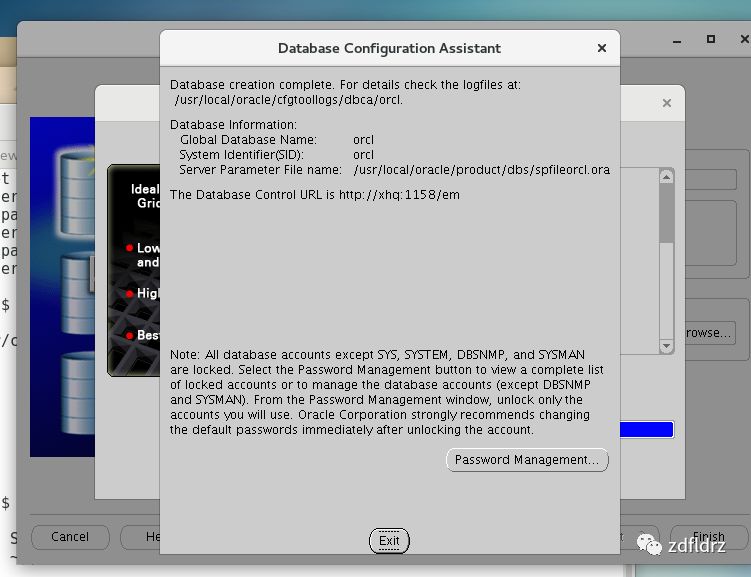Click the Exit button in the dialog
The width and height of the screenshot is (751, 577).
[x=389, y=541]
